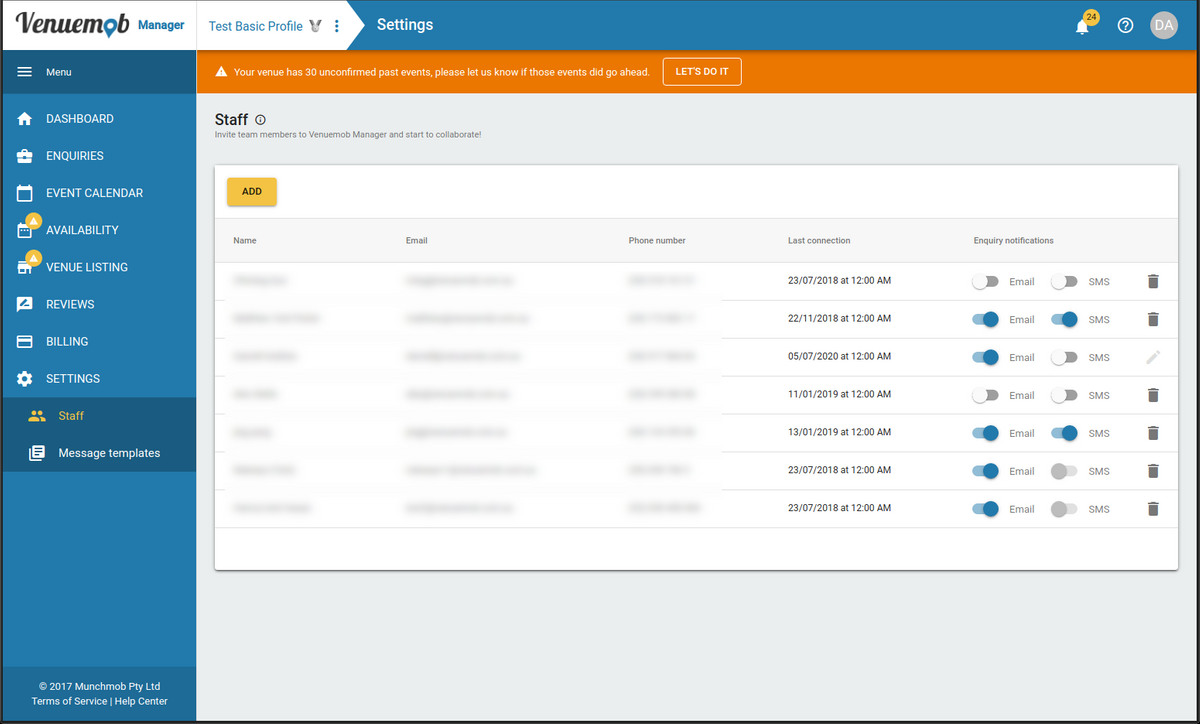Enable Email notifications for the 11/01/2019 row
This screenshot has height=724, width=1200.
[985, 395]
